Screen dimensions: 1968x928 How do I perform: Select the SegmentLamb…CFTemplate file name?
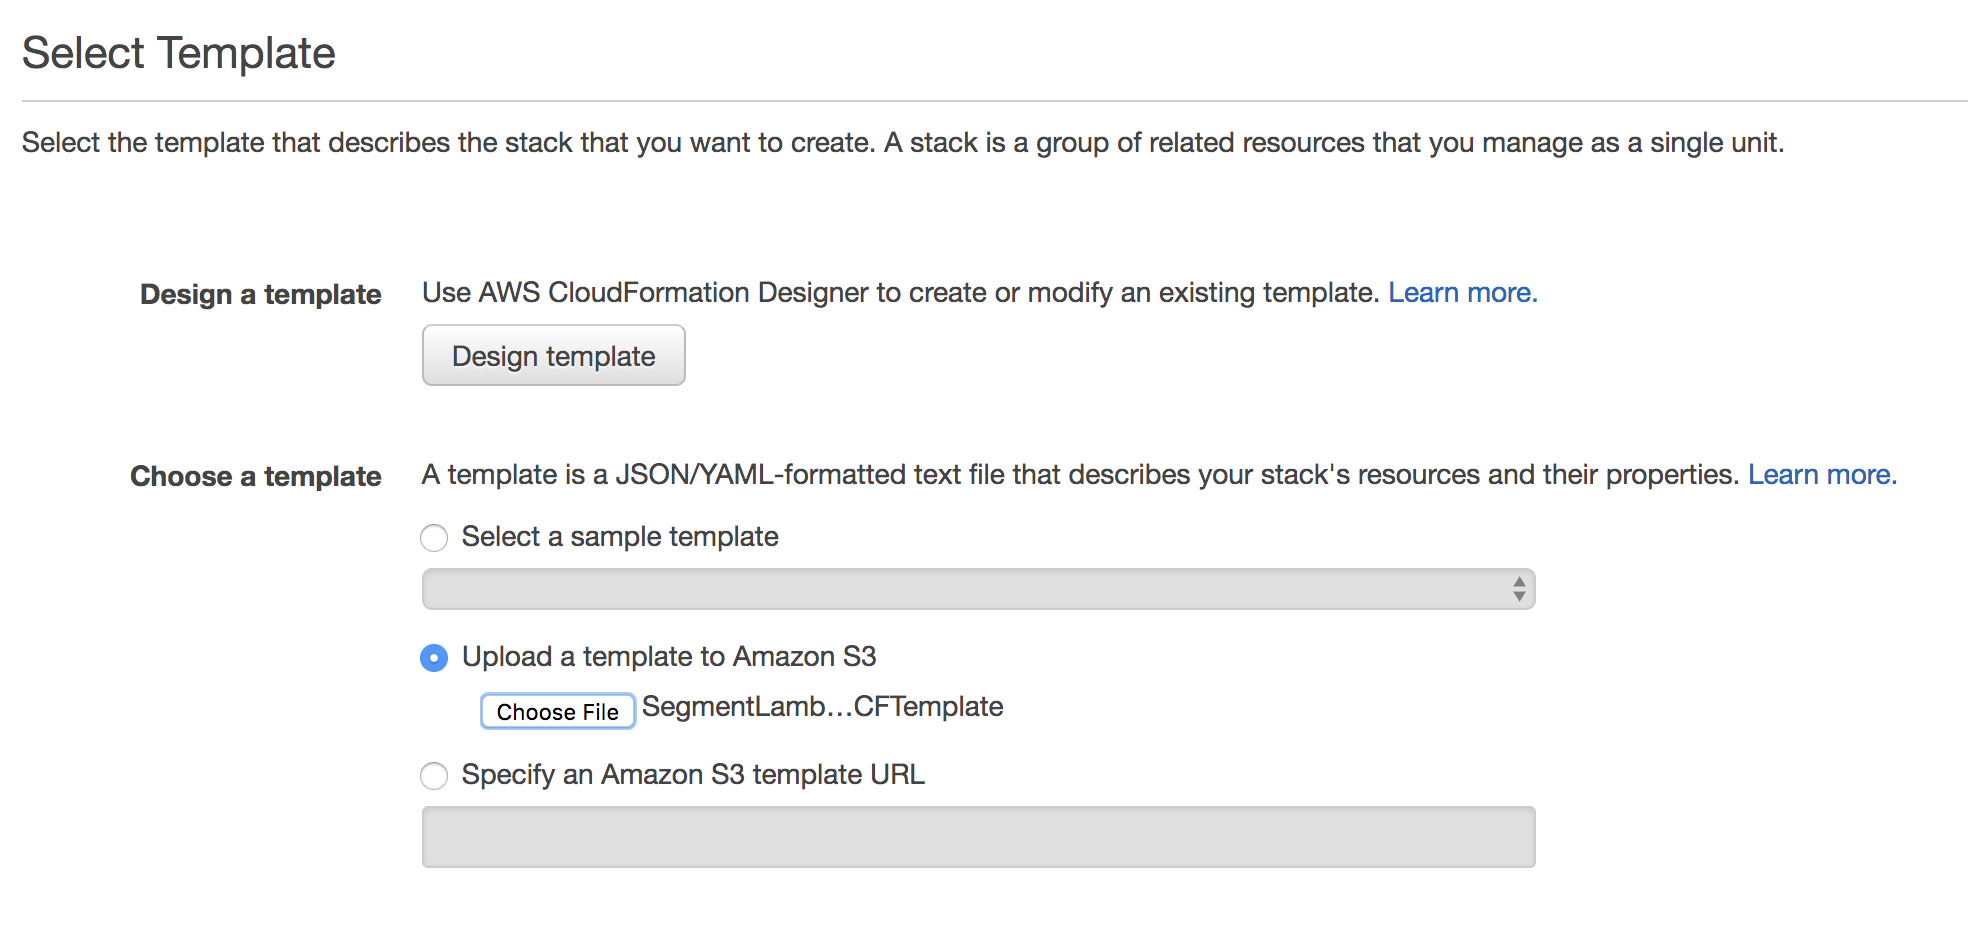[x=822, y=707]
